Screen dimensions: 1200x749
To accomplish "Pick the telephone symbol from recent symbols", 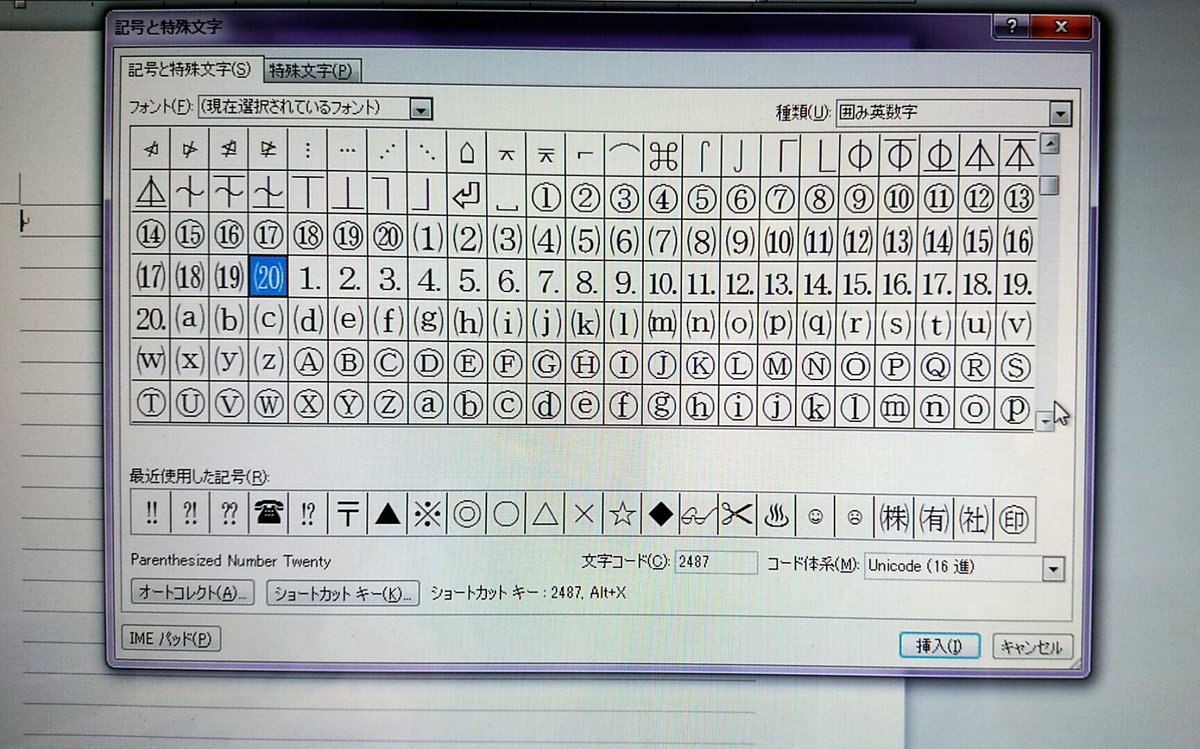I will (x=268, y=514).
